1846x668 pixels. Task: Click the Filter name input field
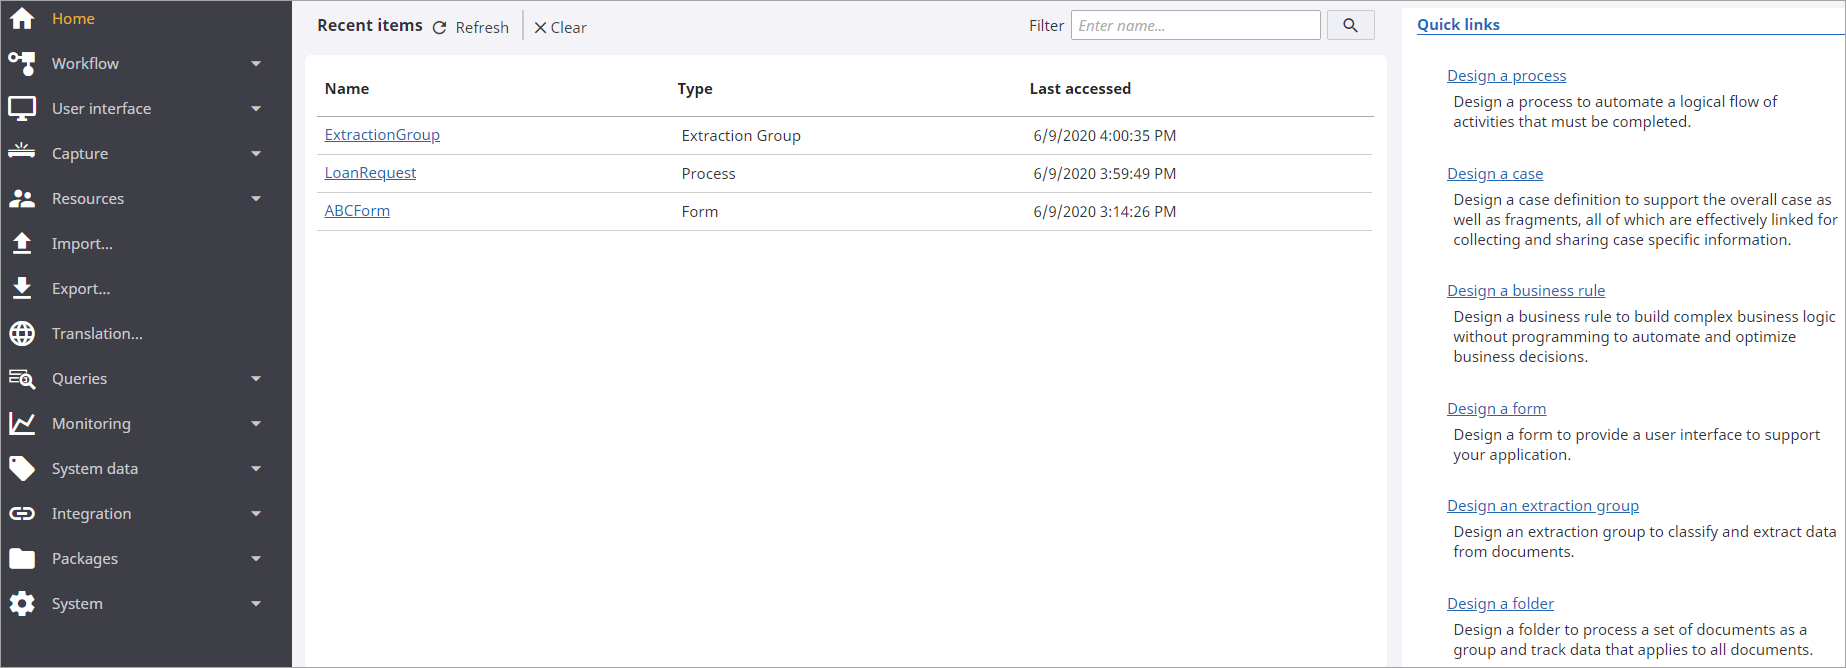tap(1195, 25)
